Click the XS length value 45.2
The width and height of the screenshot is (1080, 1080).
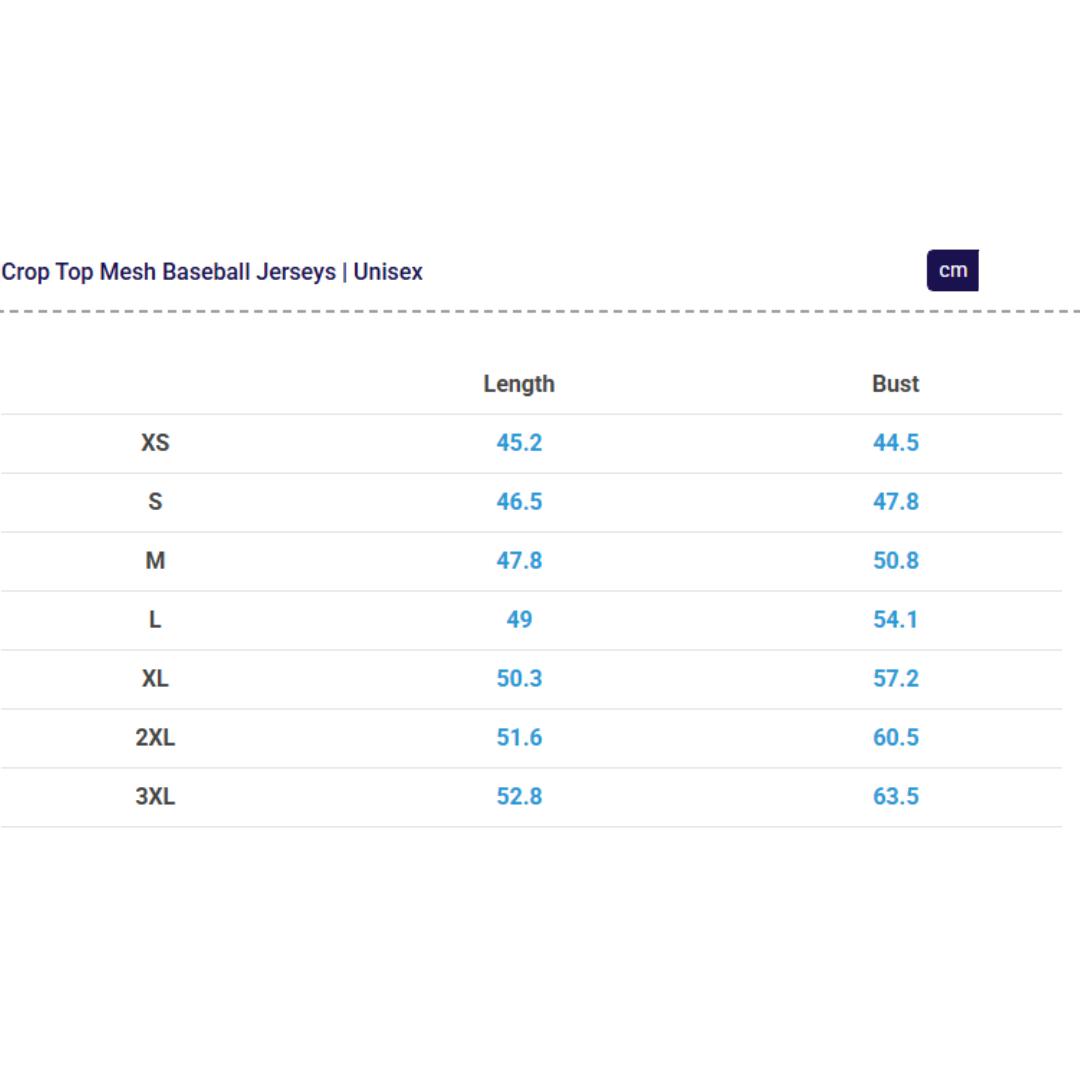(x=519, y=443)
